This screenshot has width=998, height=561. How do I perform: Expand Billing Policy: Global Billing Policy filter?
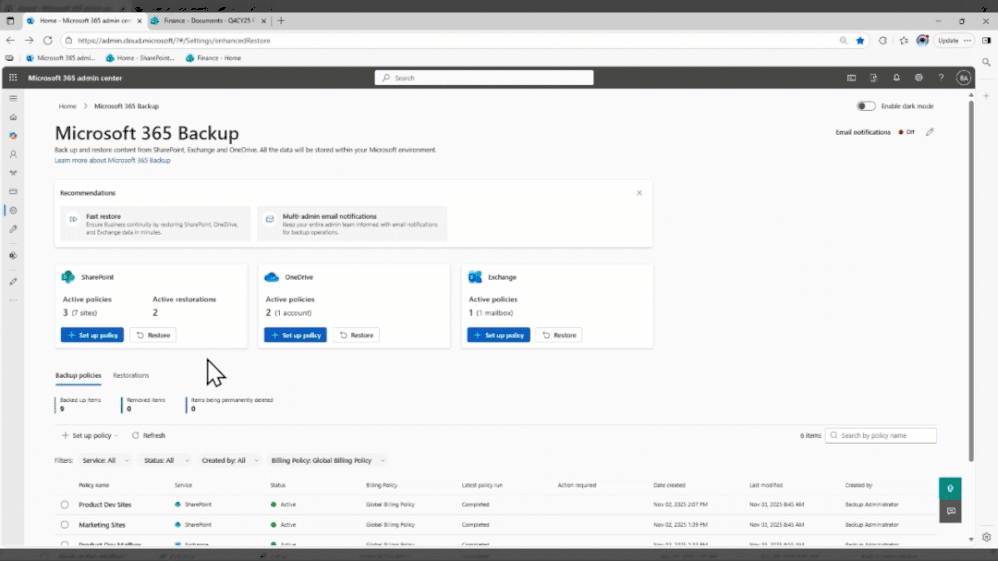(328, 460)
